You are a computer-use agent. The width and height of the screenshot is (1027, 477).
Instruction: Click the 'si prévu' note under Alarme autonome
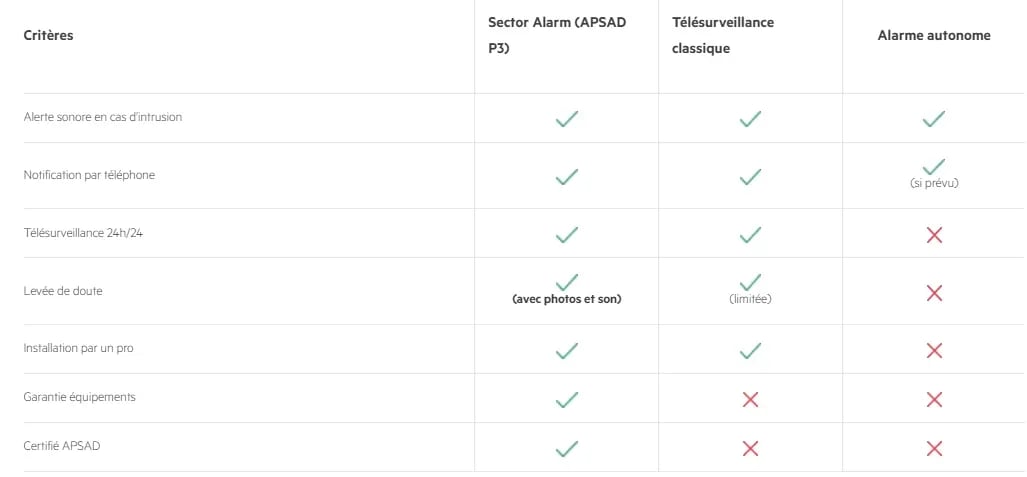pos(934,184)
